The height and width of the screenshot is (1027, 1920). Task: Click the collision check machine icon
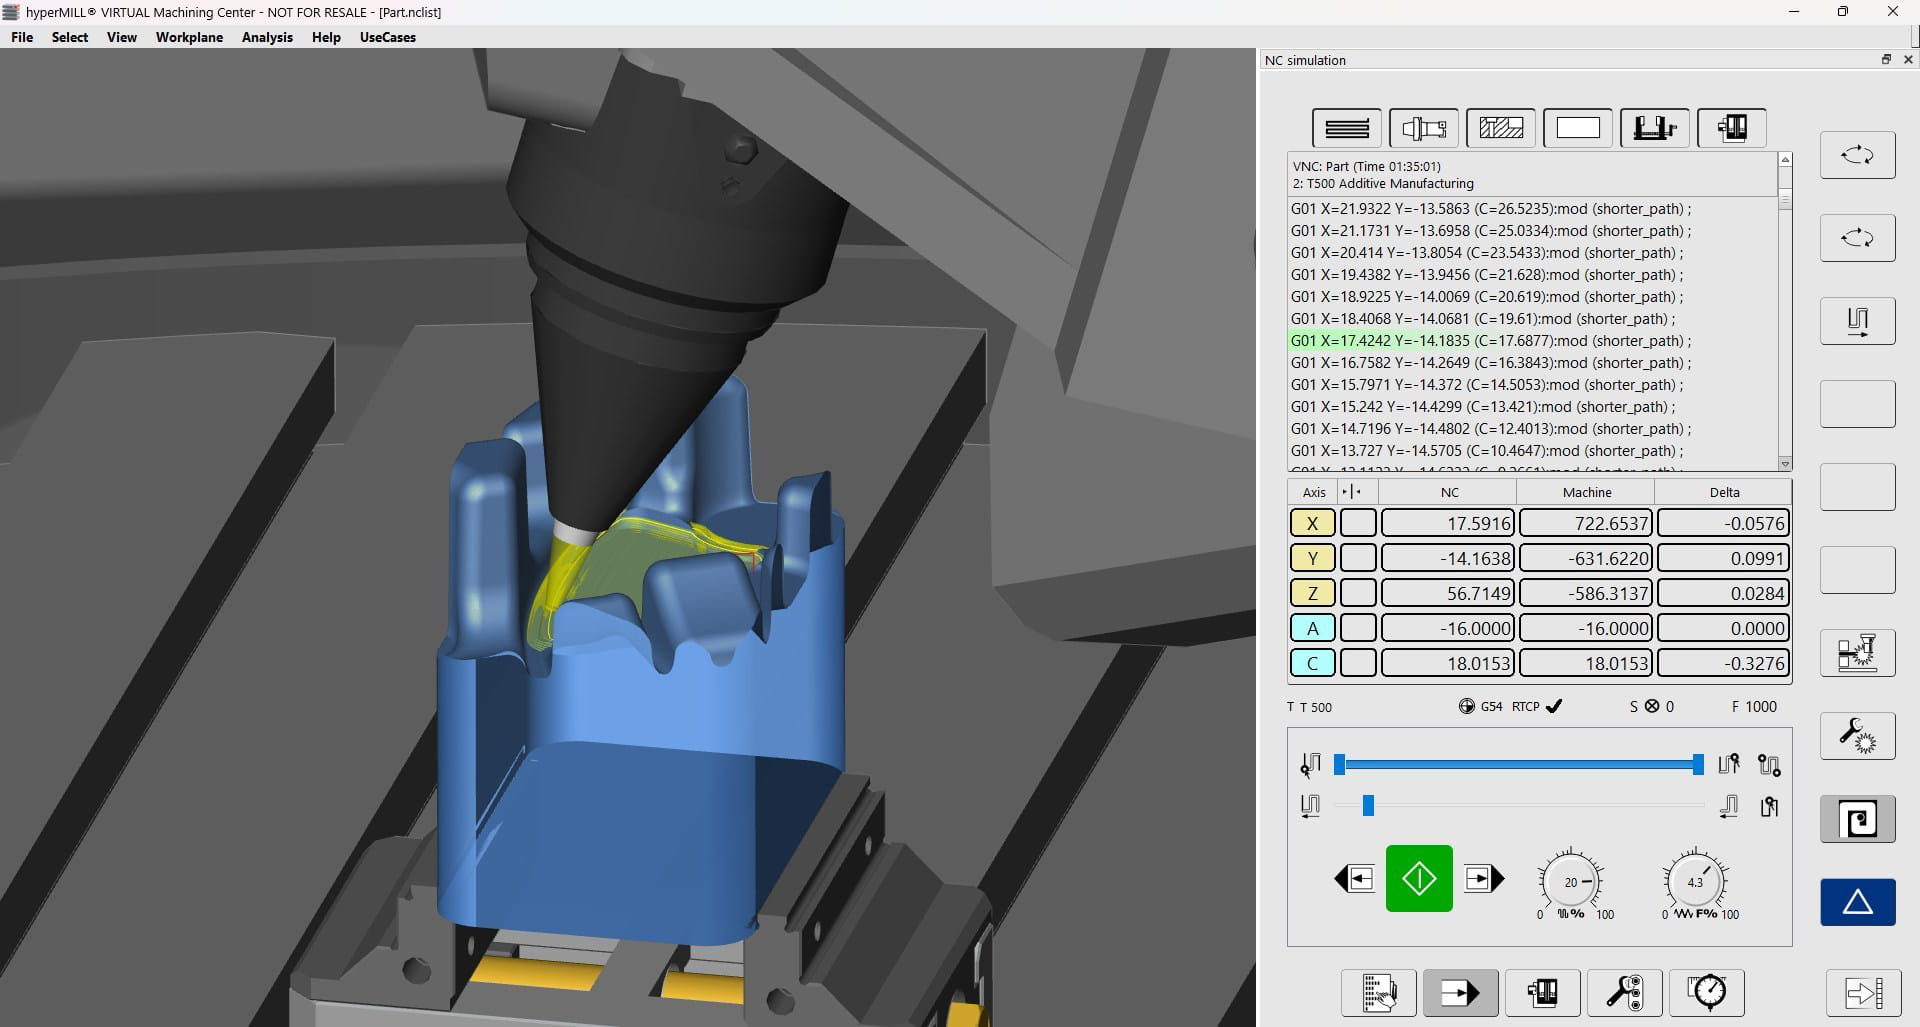click(x=1857, y=653)
